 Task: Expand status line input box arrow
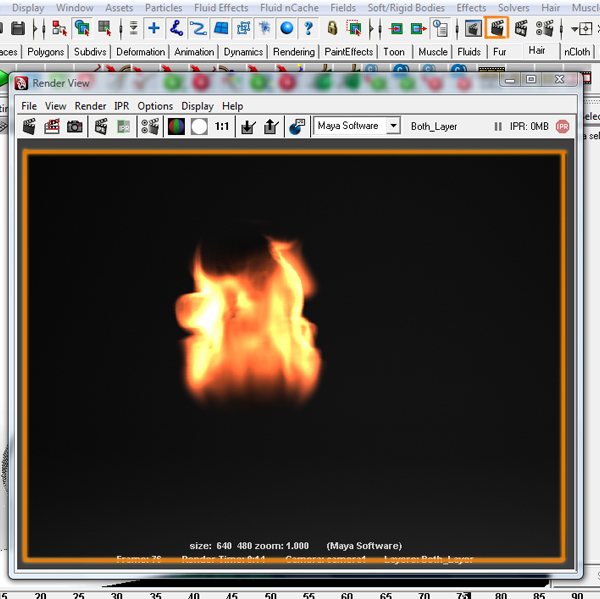point(574,29)
